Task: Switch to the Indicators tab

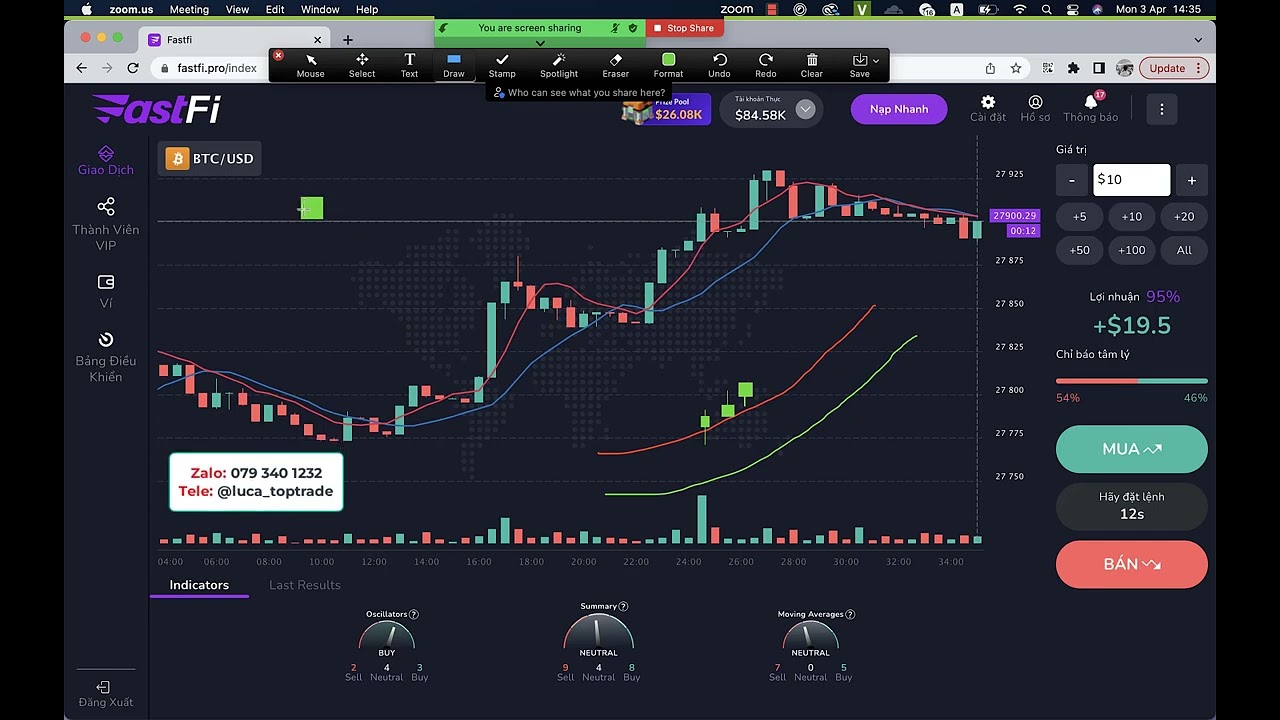Action: point(199,585)
